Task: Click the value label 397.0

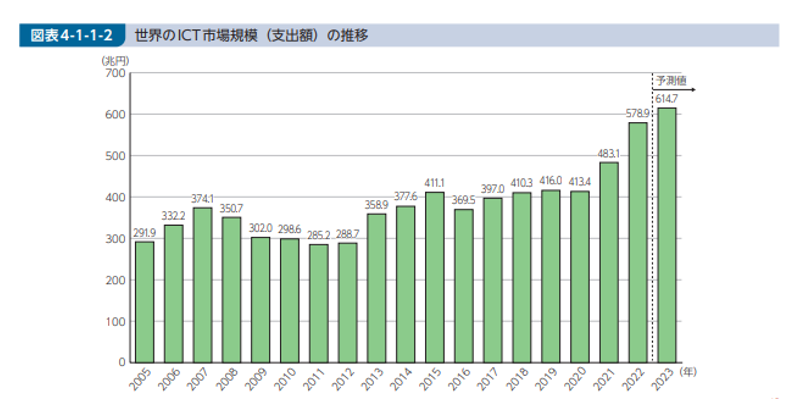Action: (x=492, y=189)
